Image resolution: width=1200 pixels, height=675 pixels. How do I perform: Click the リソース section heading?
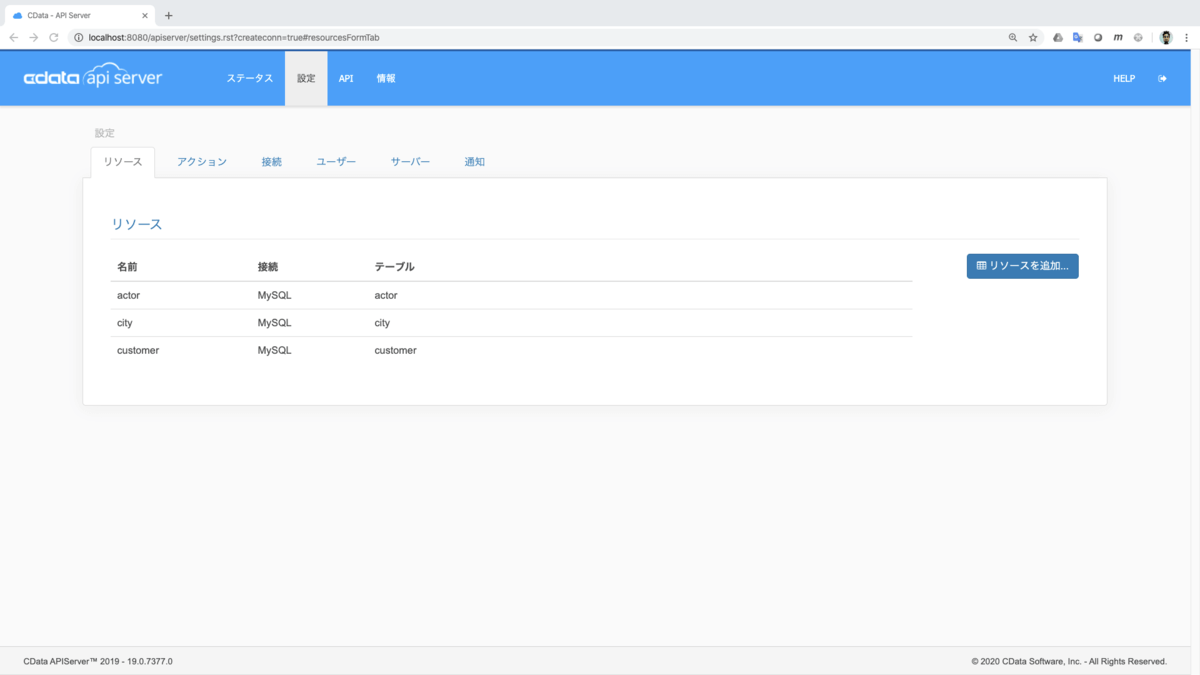137,224
